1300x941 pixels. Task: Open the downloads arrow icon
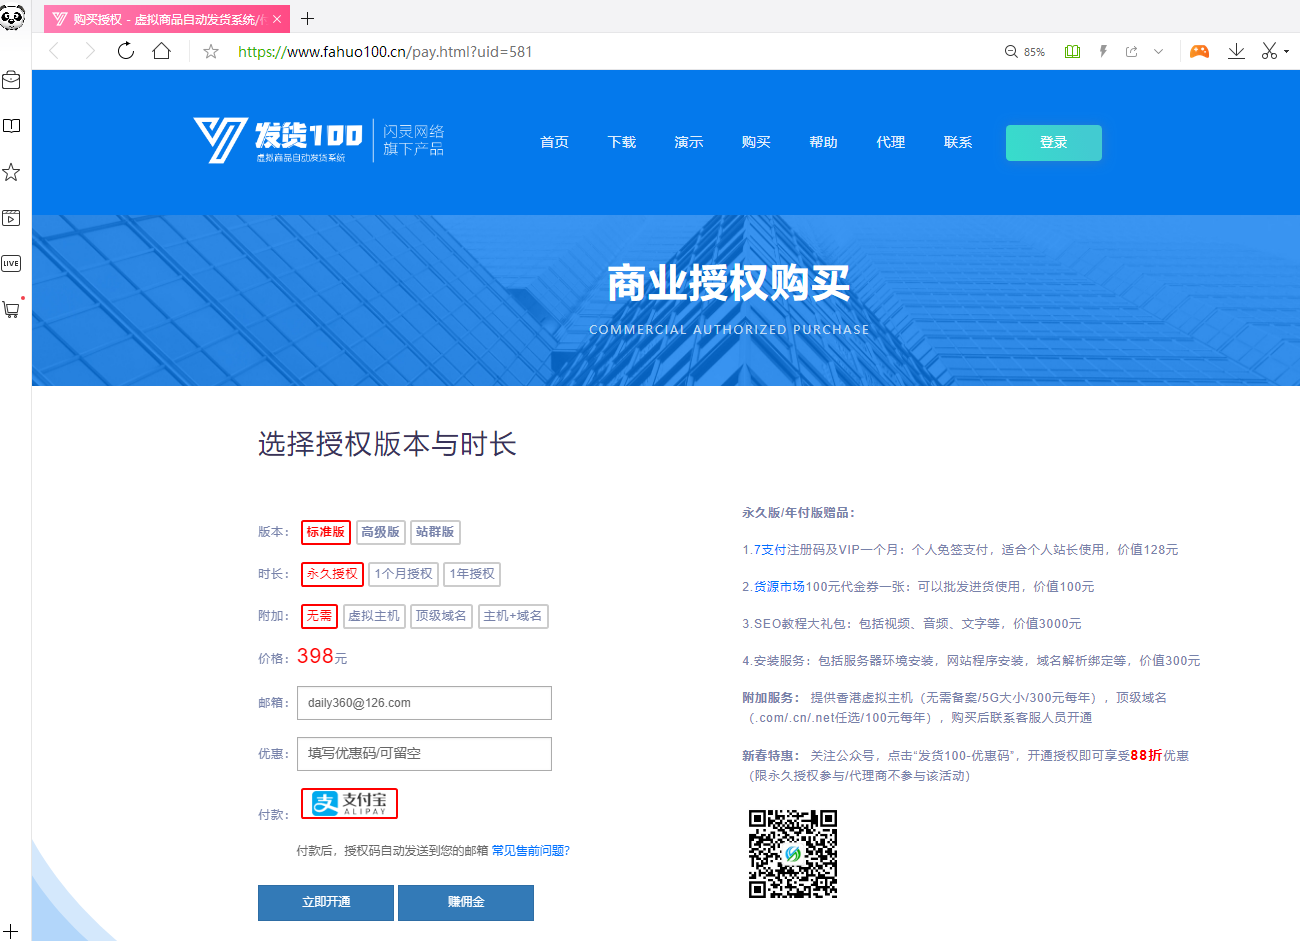pos(1236,51)
